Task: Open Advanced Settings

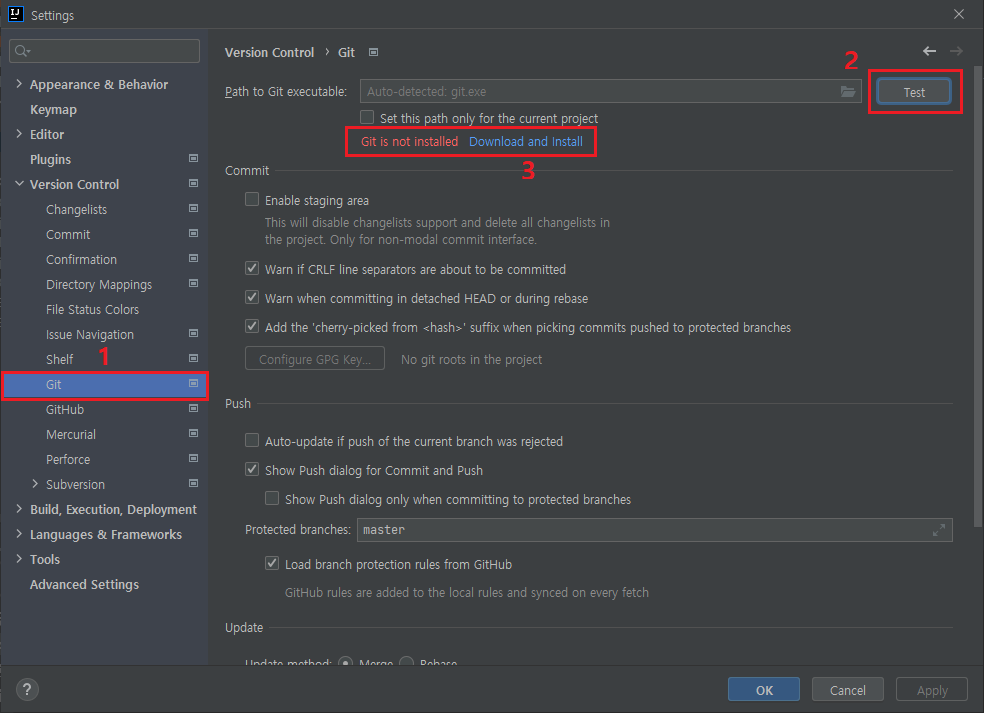Action: coord(84,584)
